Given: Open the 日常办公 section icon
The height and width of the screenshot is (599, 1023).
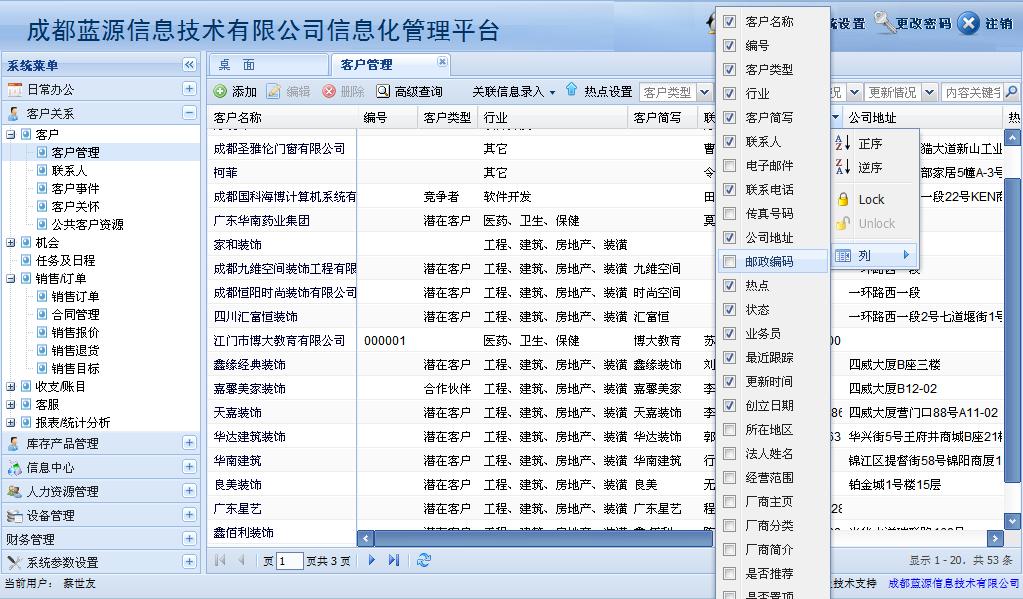Looking at the screenshot, I should 14,89.
